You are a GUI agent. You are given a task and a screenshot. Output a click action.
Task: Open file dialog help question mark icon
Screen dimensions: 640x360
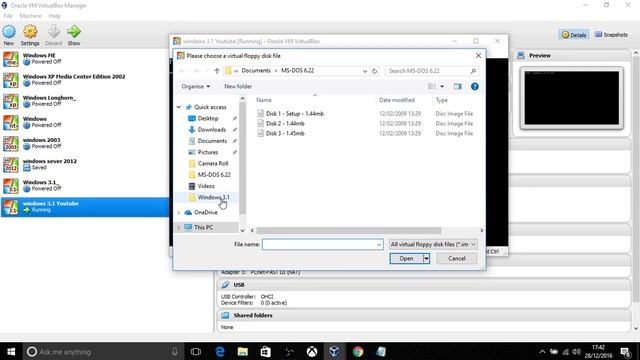point(474,87)
